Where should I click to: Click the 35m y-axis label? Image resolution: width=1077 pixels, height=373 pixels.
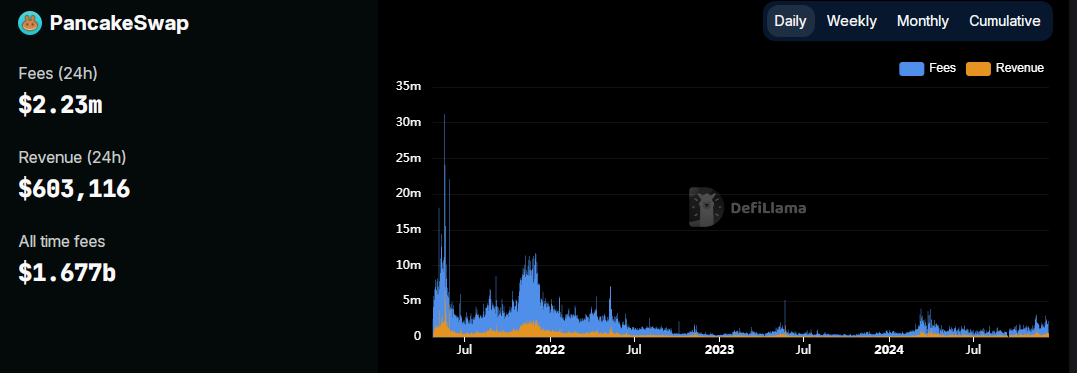click(409, 86)
